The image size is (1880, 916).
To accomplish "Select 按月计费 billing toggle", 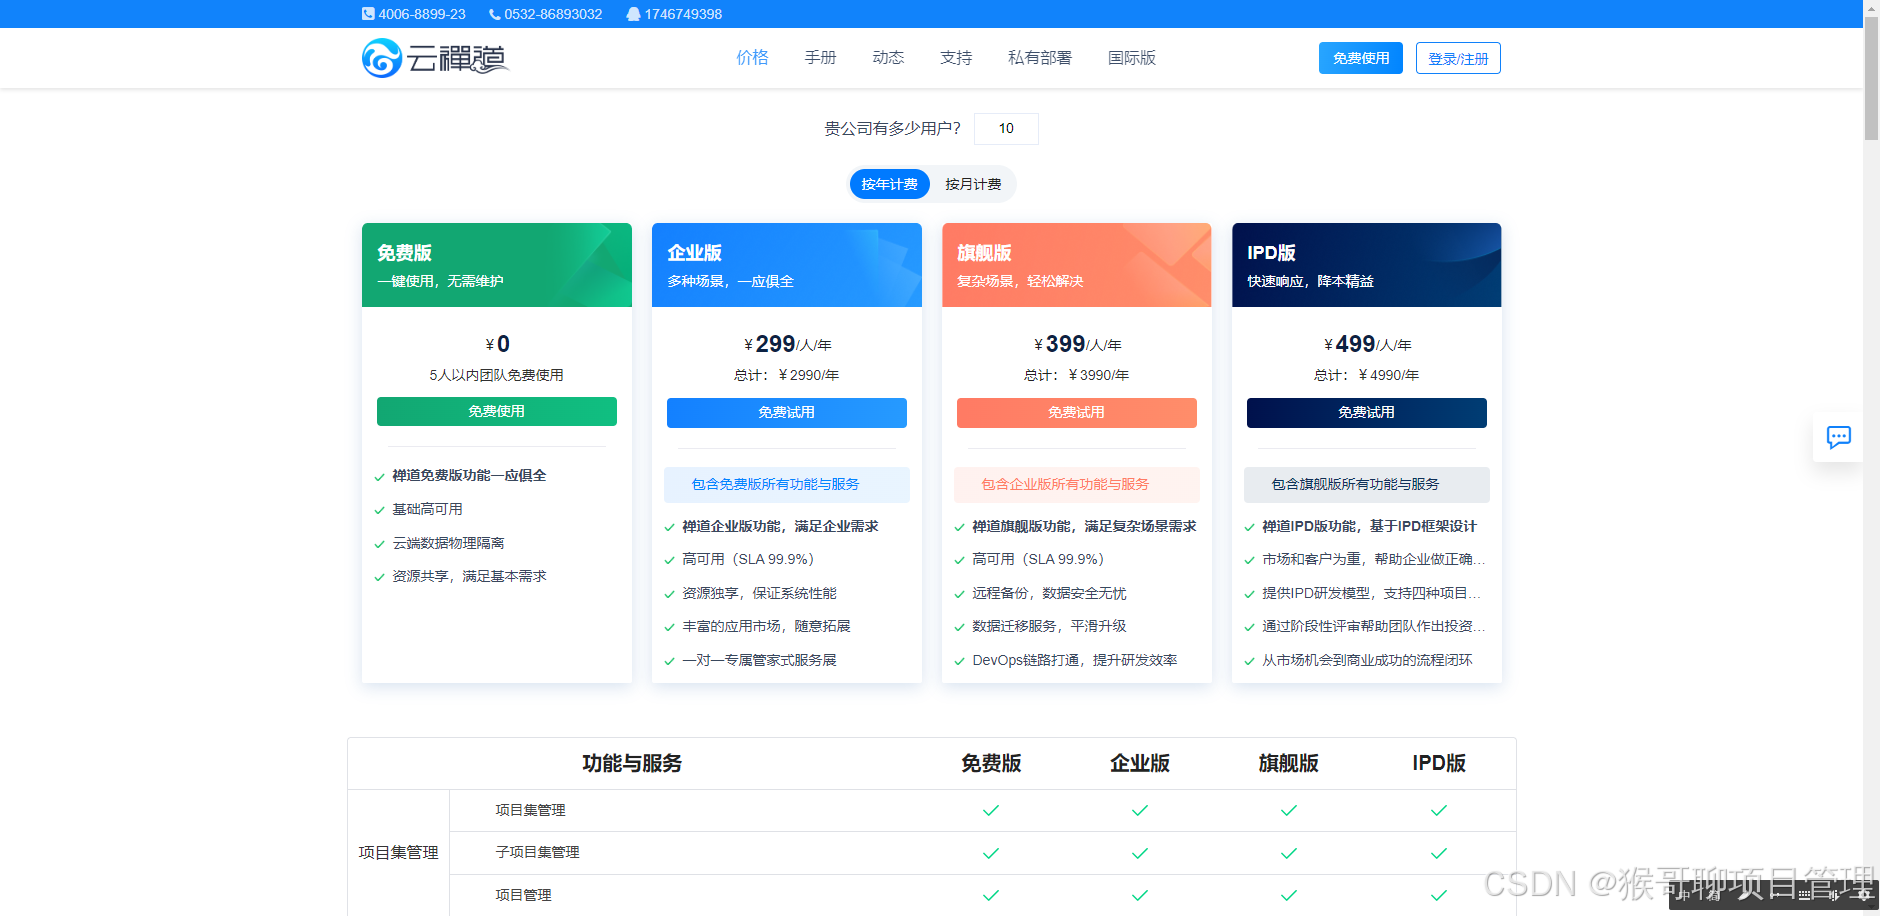I will (x=973, y=184).
